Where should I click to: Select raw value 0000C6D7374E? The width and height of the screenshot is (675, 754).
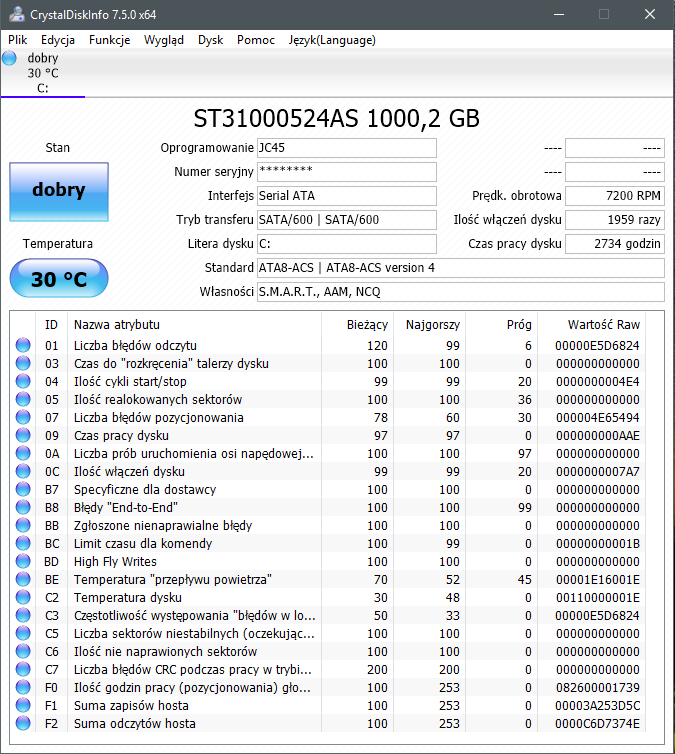pyautogui.click(x=598, y=724)
